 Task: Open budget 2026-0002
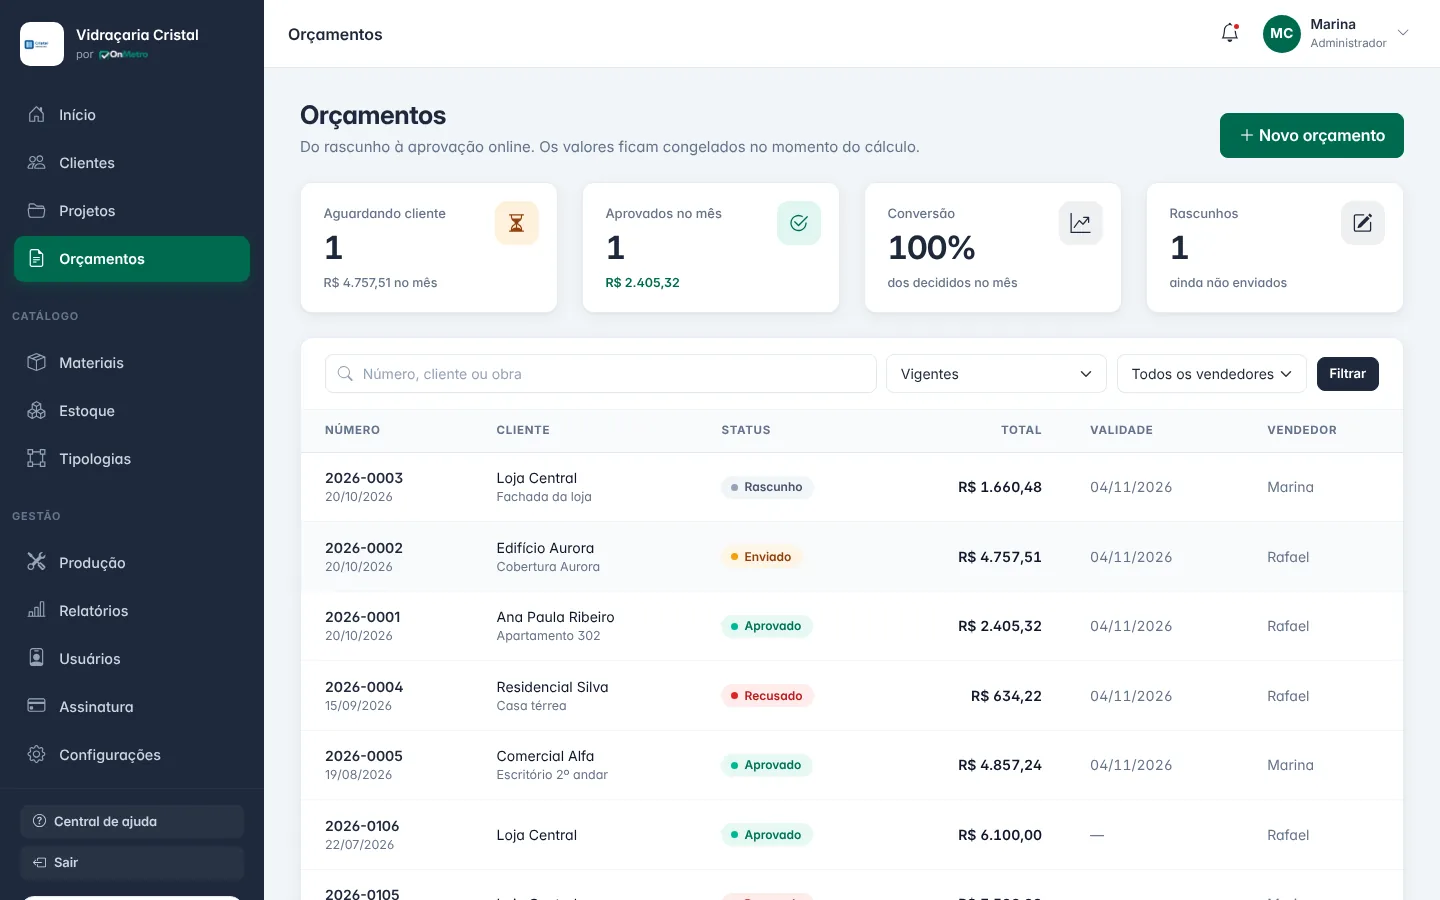click(364, 548)
